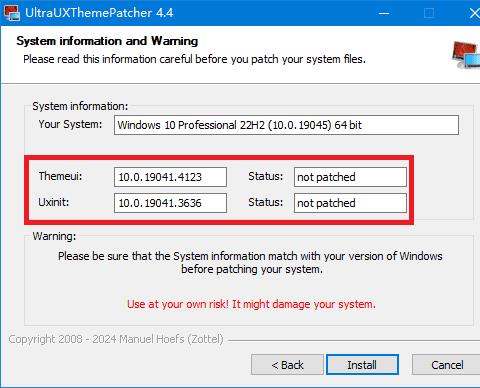Click the installer monitor logo in header

pyautogui.click(x=466, y=55)
